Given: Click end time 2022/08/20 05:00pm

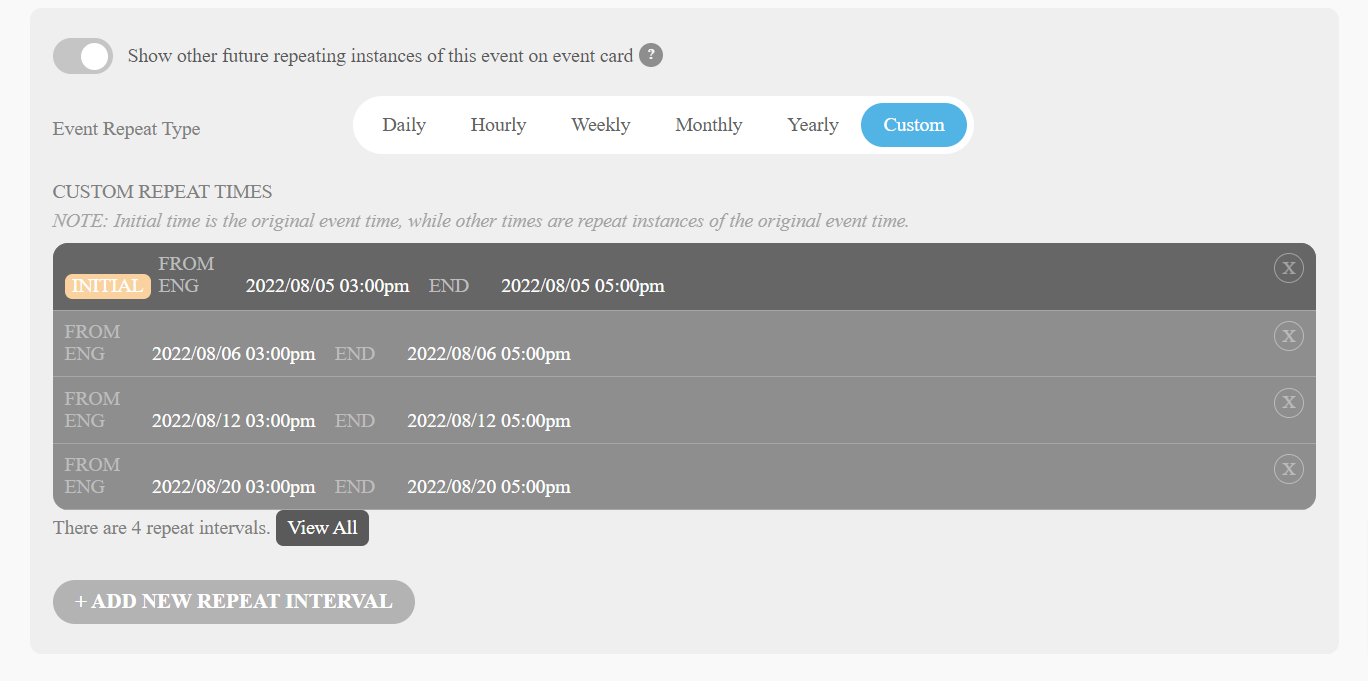Looking at the screenshot, I should tap(488, 487).
